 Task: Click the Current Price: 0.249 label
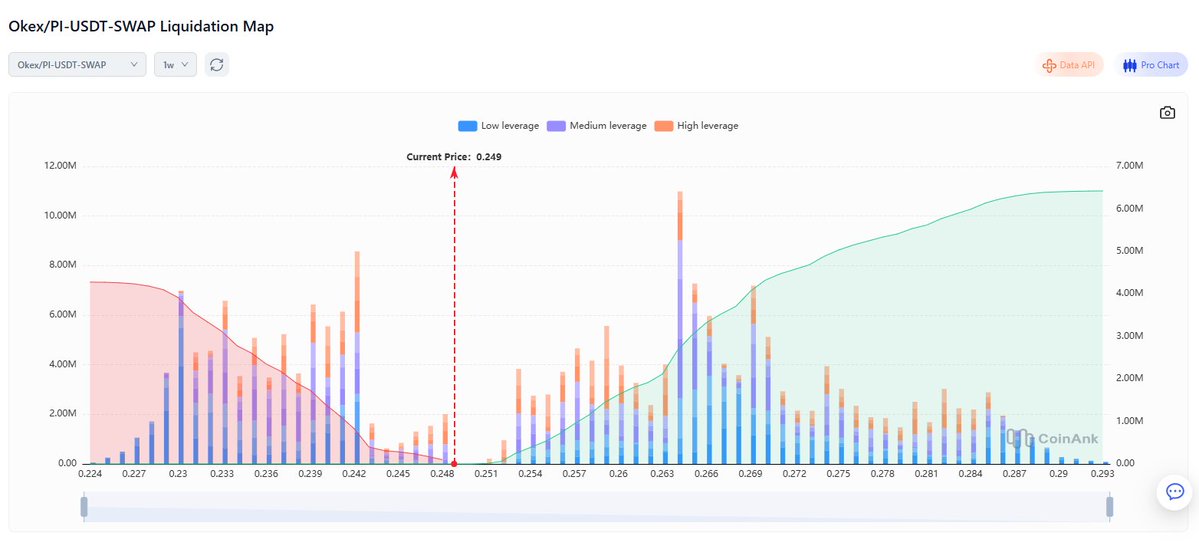454,157
